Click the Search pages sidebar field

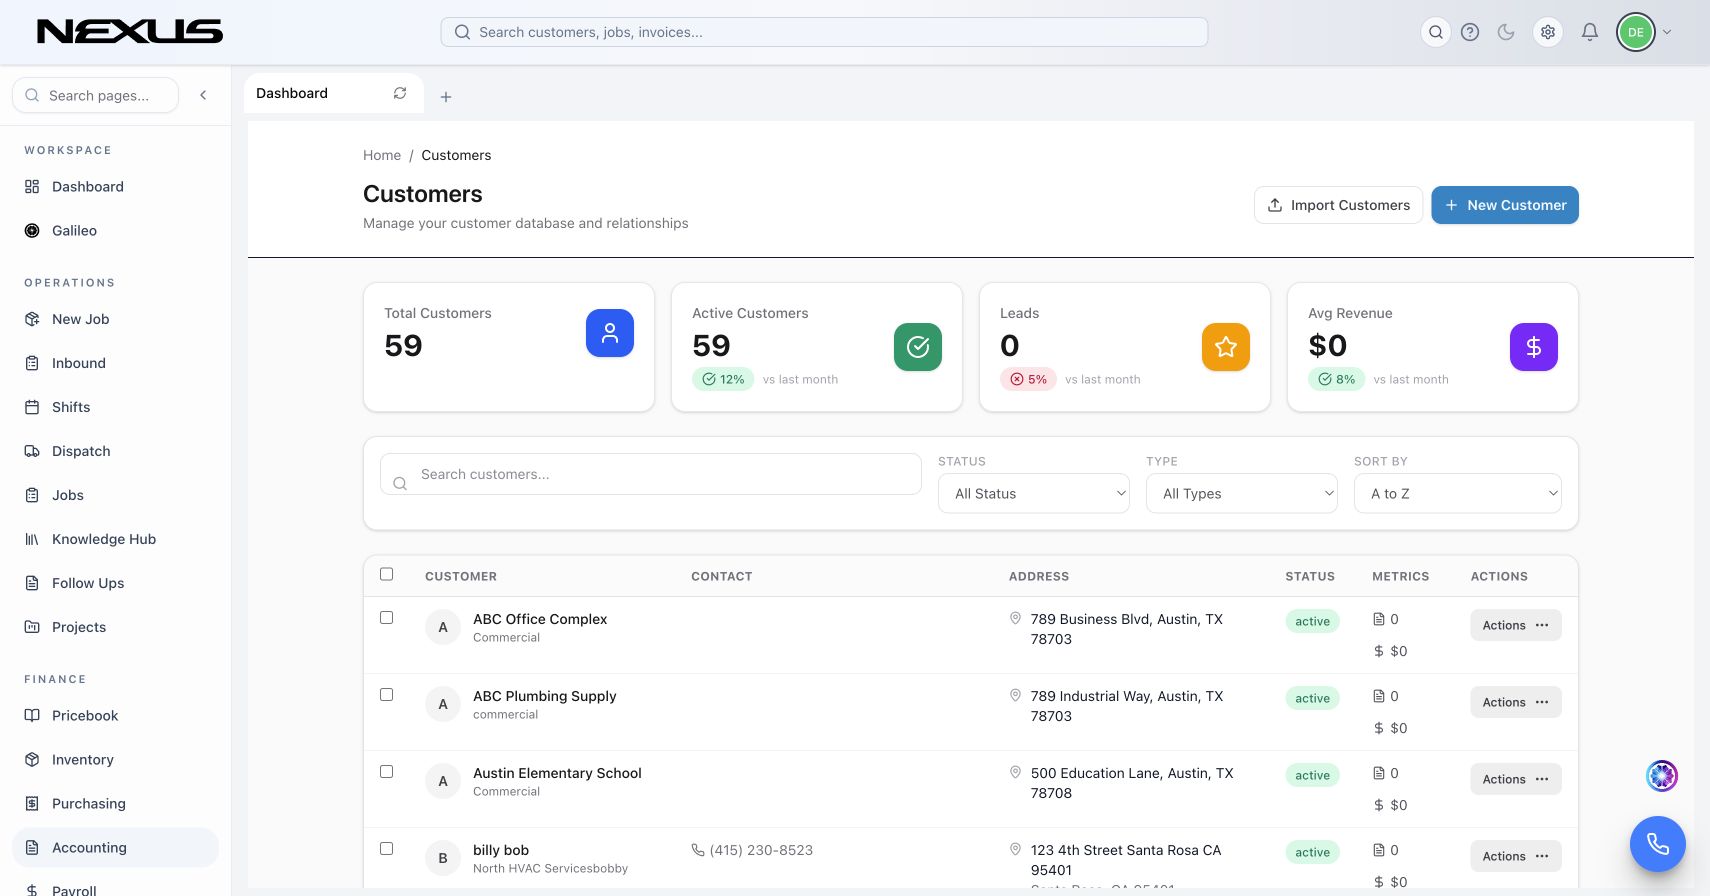pos(96,95)
